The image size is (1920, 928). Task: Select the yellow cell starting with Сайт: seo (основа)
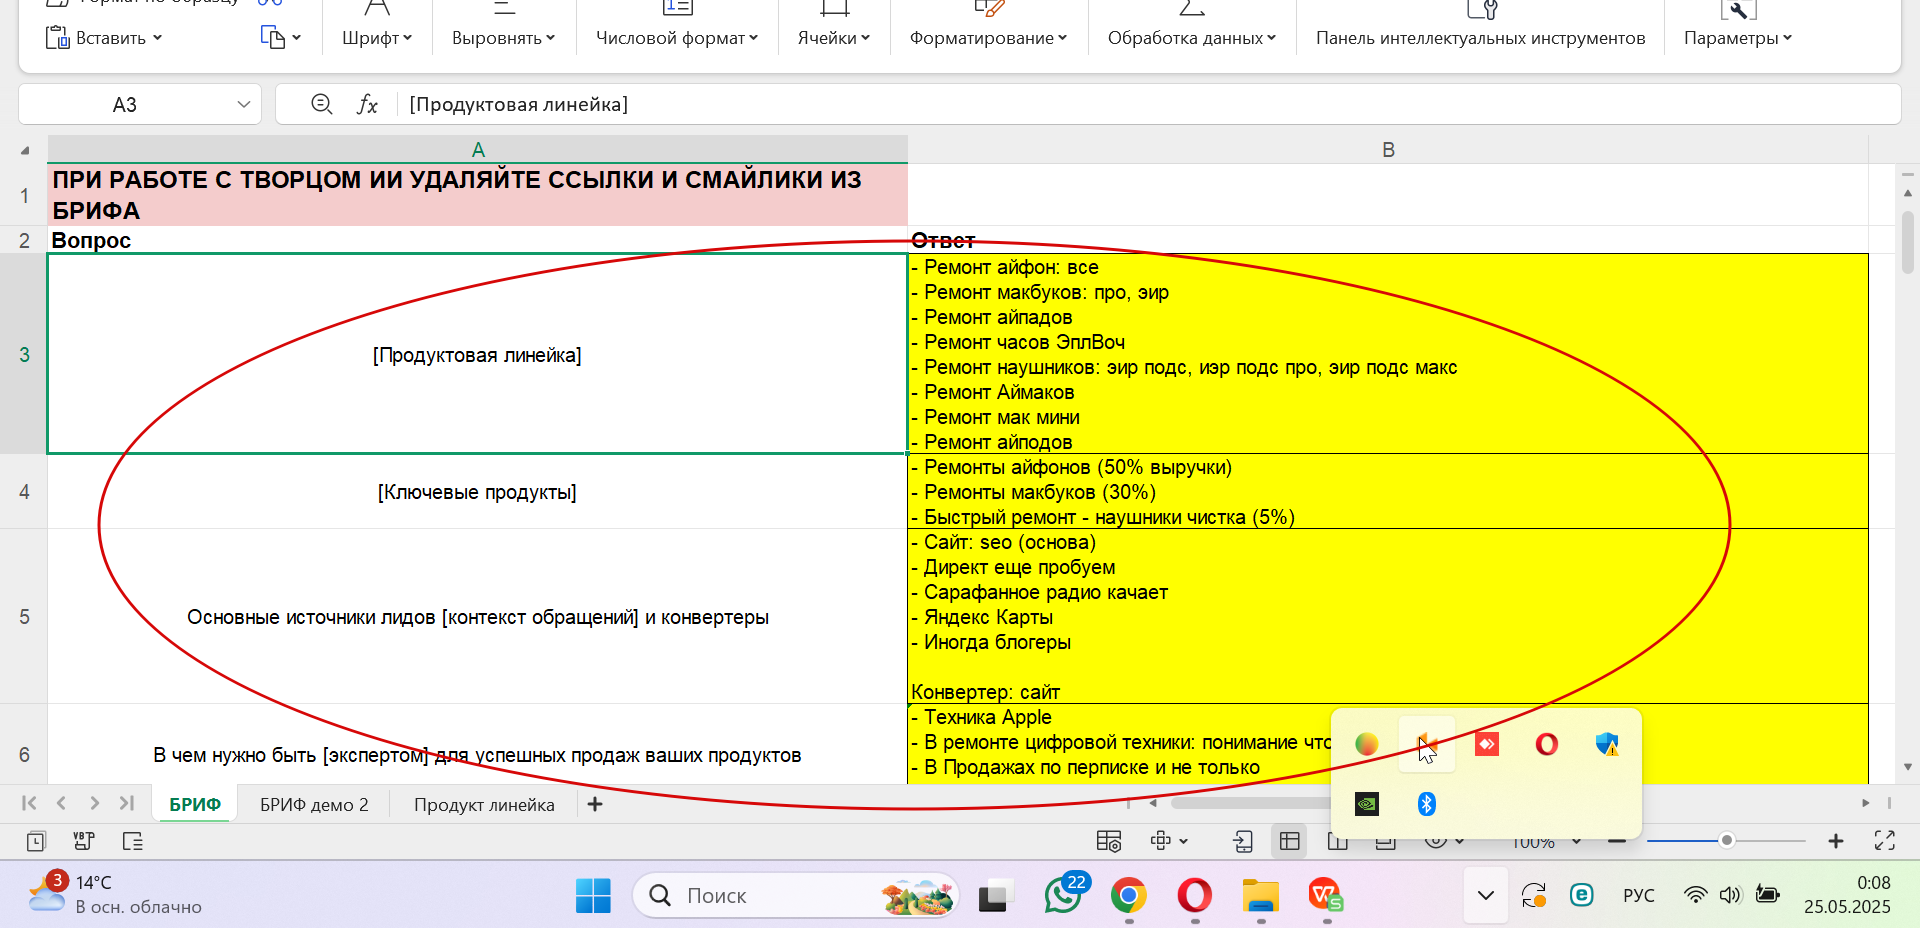(x=1388, y=616)
